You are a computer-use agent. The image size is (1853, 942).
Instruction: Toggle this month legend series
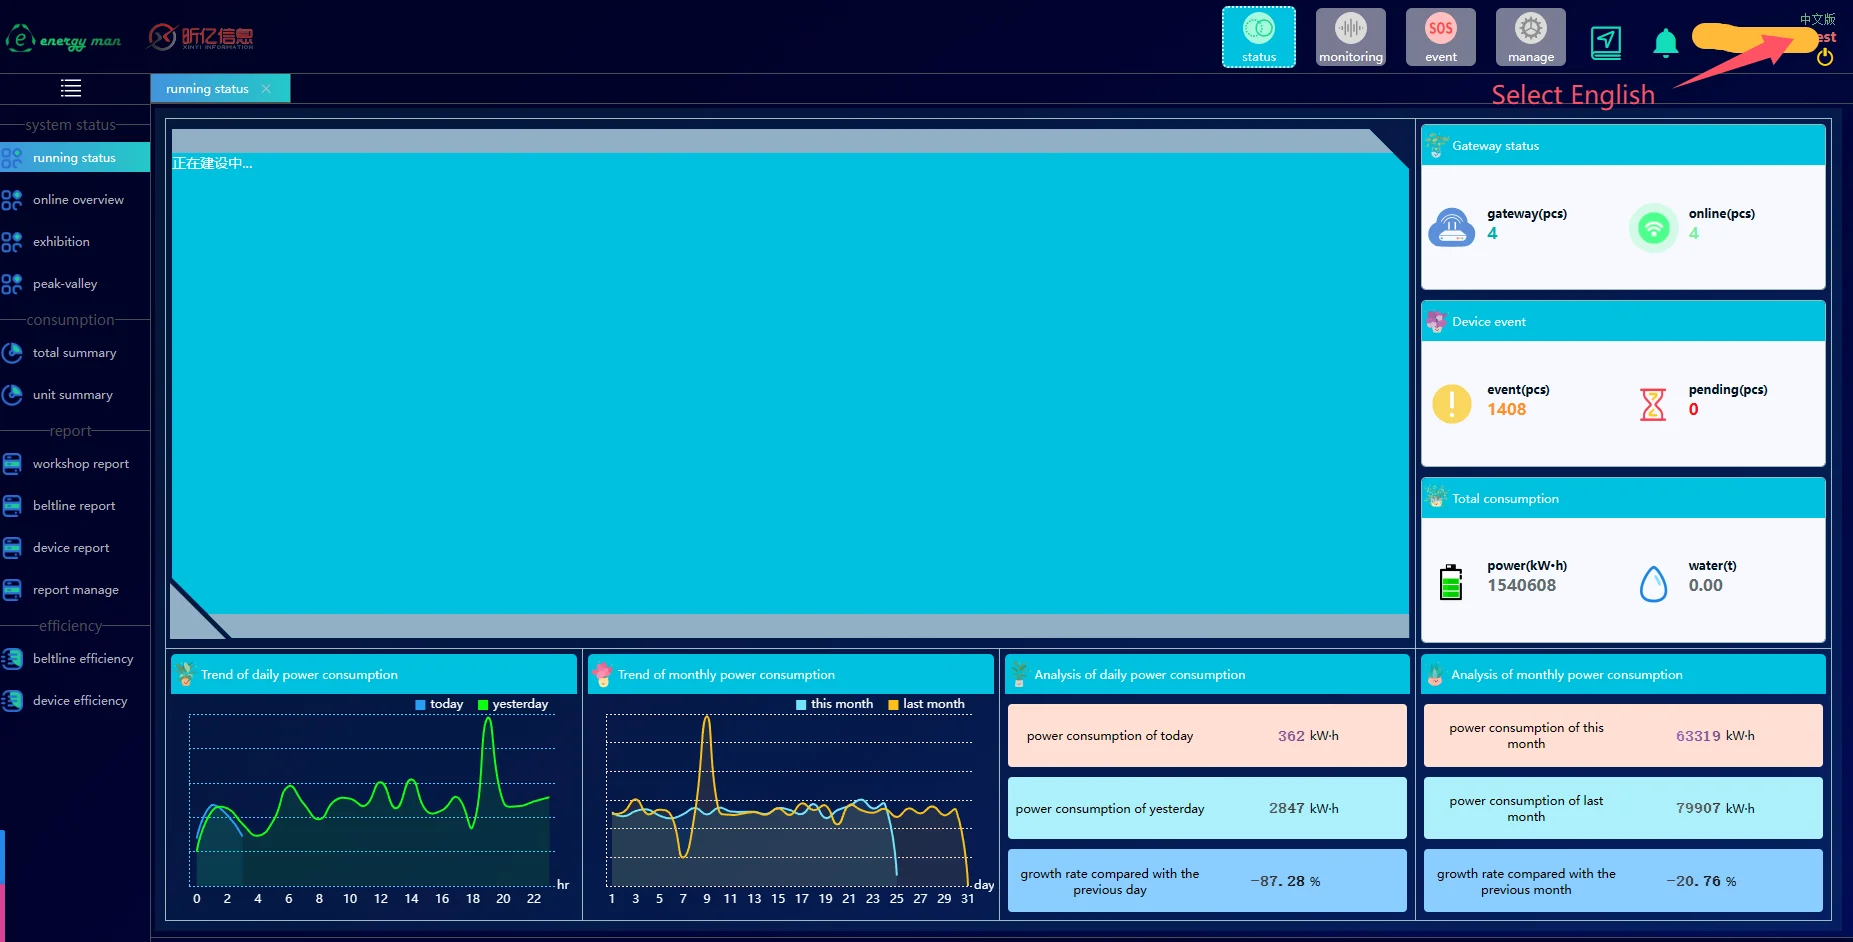tap(834, 704)
